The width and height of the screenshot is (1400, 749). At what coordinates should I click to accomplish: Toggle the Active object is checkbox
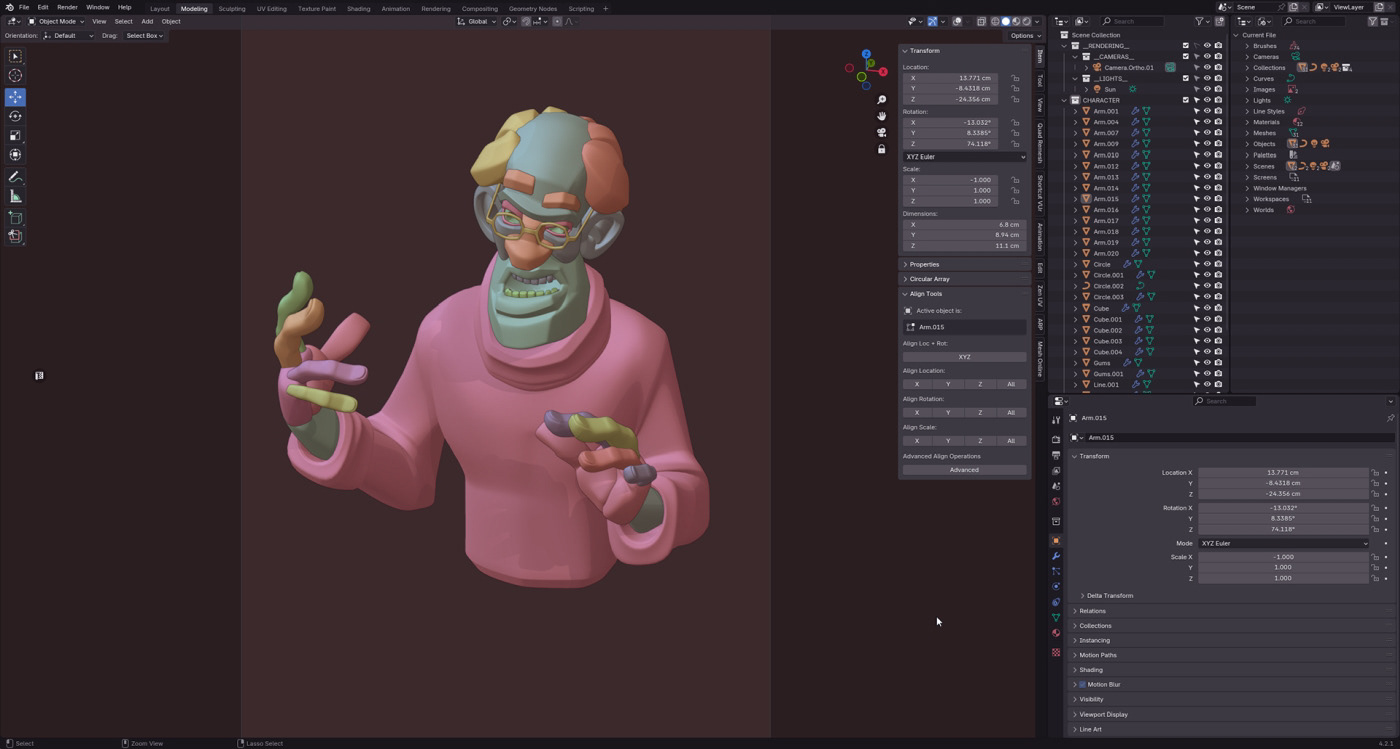tap(908, 311)
